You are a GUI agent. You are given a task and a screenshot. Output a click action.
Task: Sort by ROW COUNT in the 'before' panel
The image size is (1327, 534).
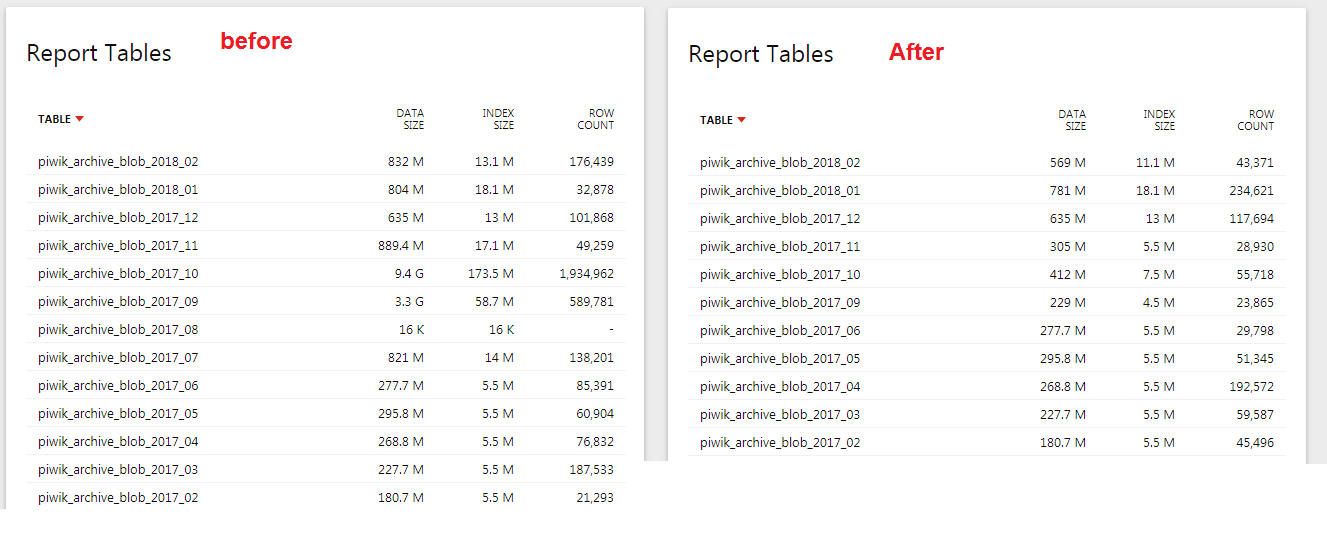coord(596,119)
